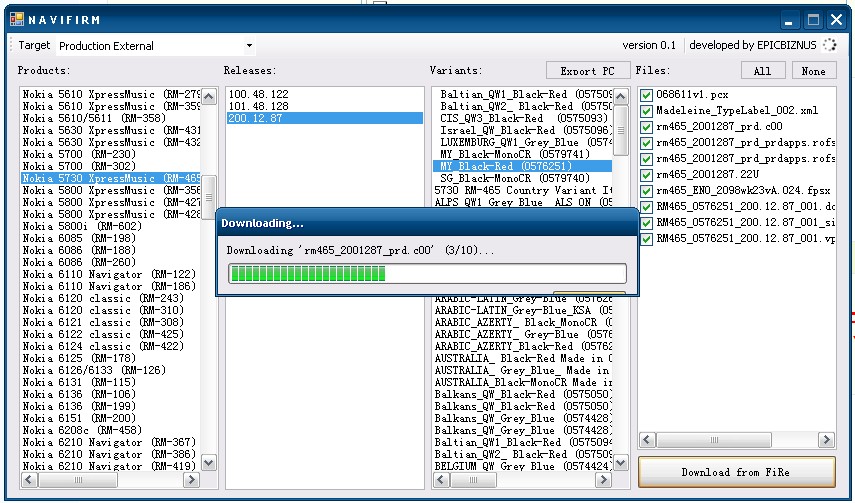Minimize the NaviFirm window
The height and width of the screenshot is (503, 855).
click(788, 21)
